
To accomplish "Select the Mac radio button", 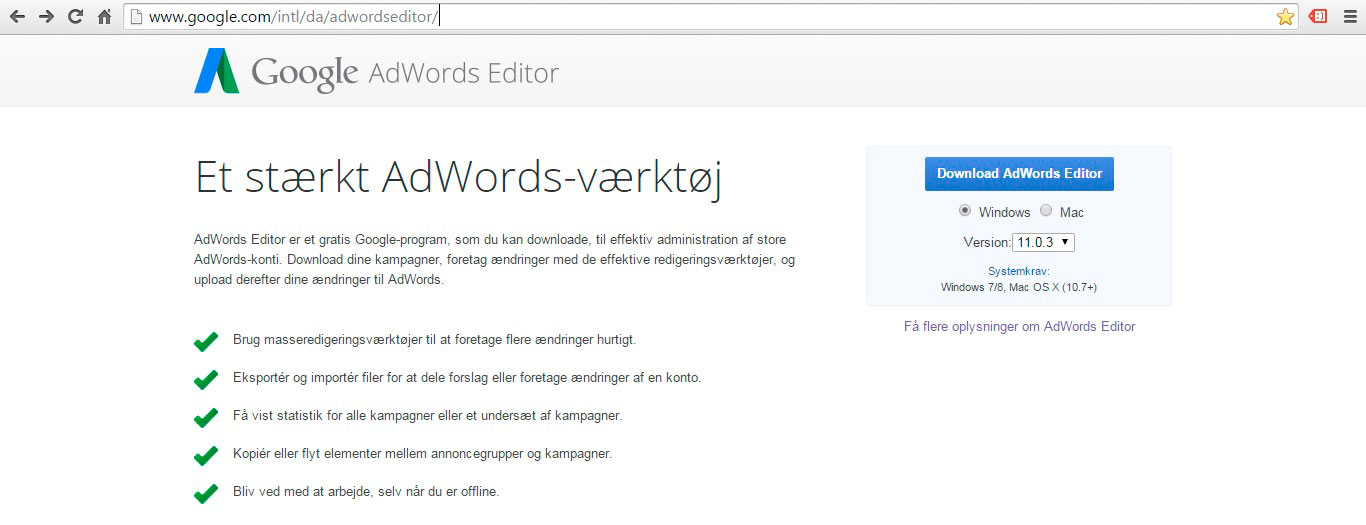I will [1046, 211].
